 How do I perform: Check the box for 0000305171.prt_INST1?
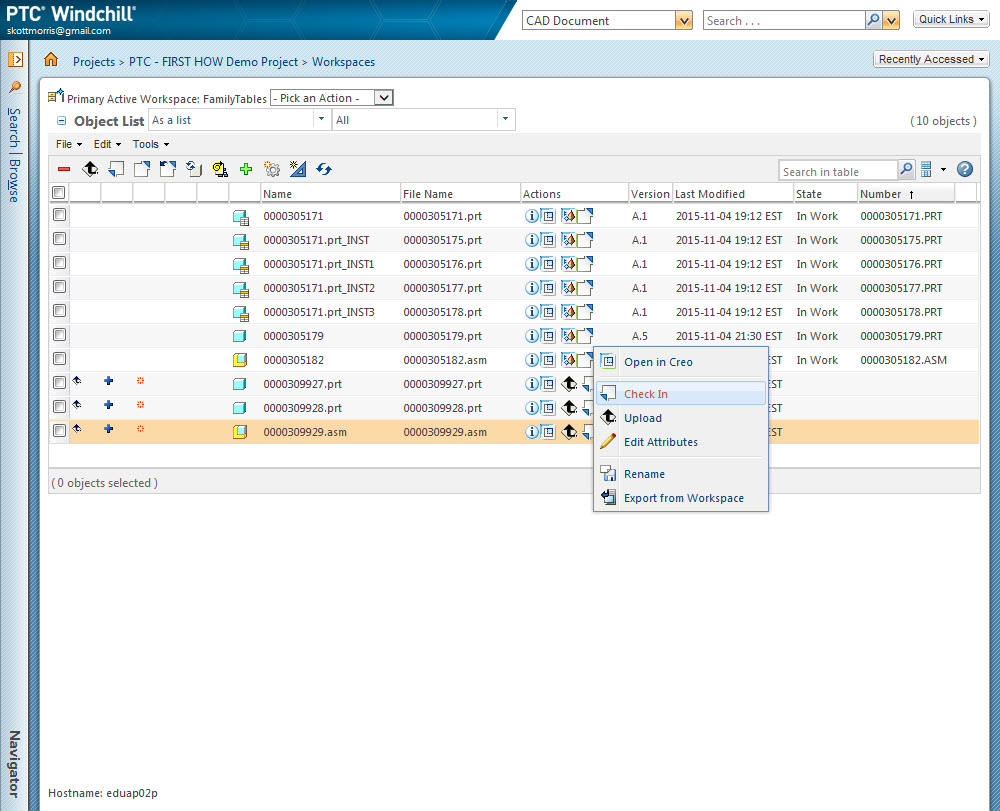pyautogui.click(x=59, y=263)
